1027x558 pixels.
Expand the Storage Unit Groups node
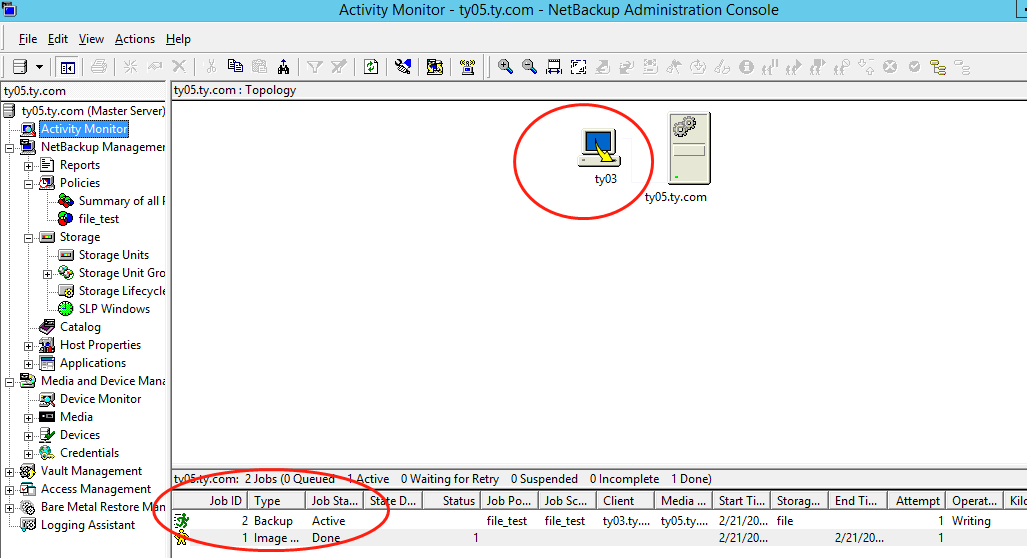coord(47,274)
